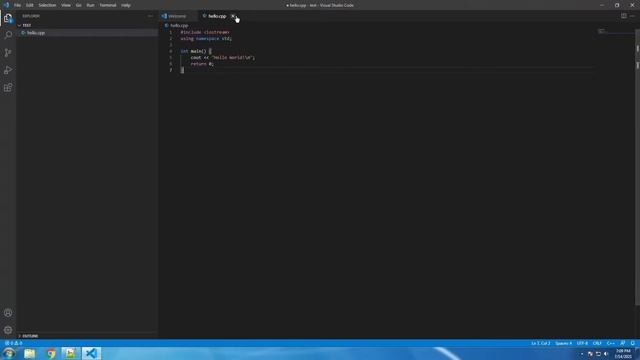Viewport: 640px width, 360px height.
Task: Open editor more actions ellipsis at top right
Action: [x=632, y=16]
